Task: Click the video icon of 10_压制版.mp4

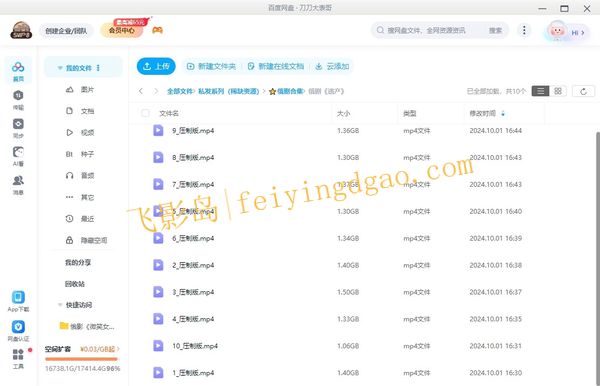Action: click(158, 346)
